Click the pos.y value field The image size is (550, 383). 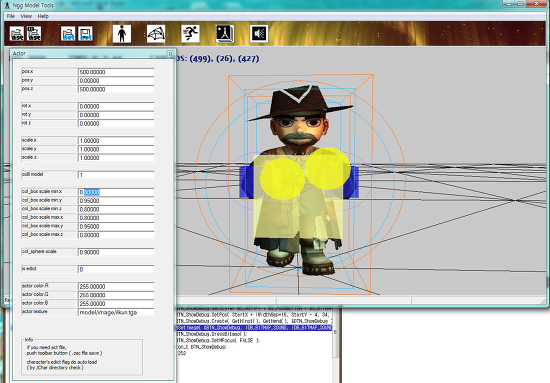[116, 81]
